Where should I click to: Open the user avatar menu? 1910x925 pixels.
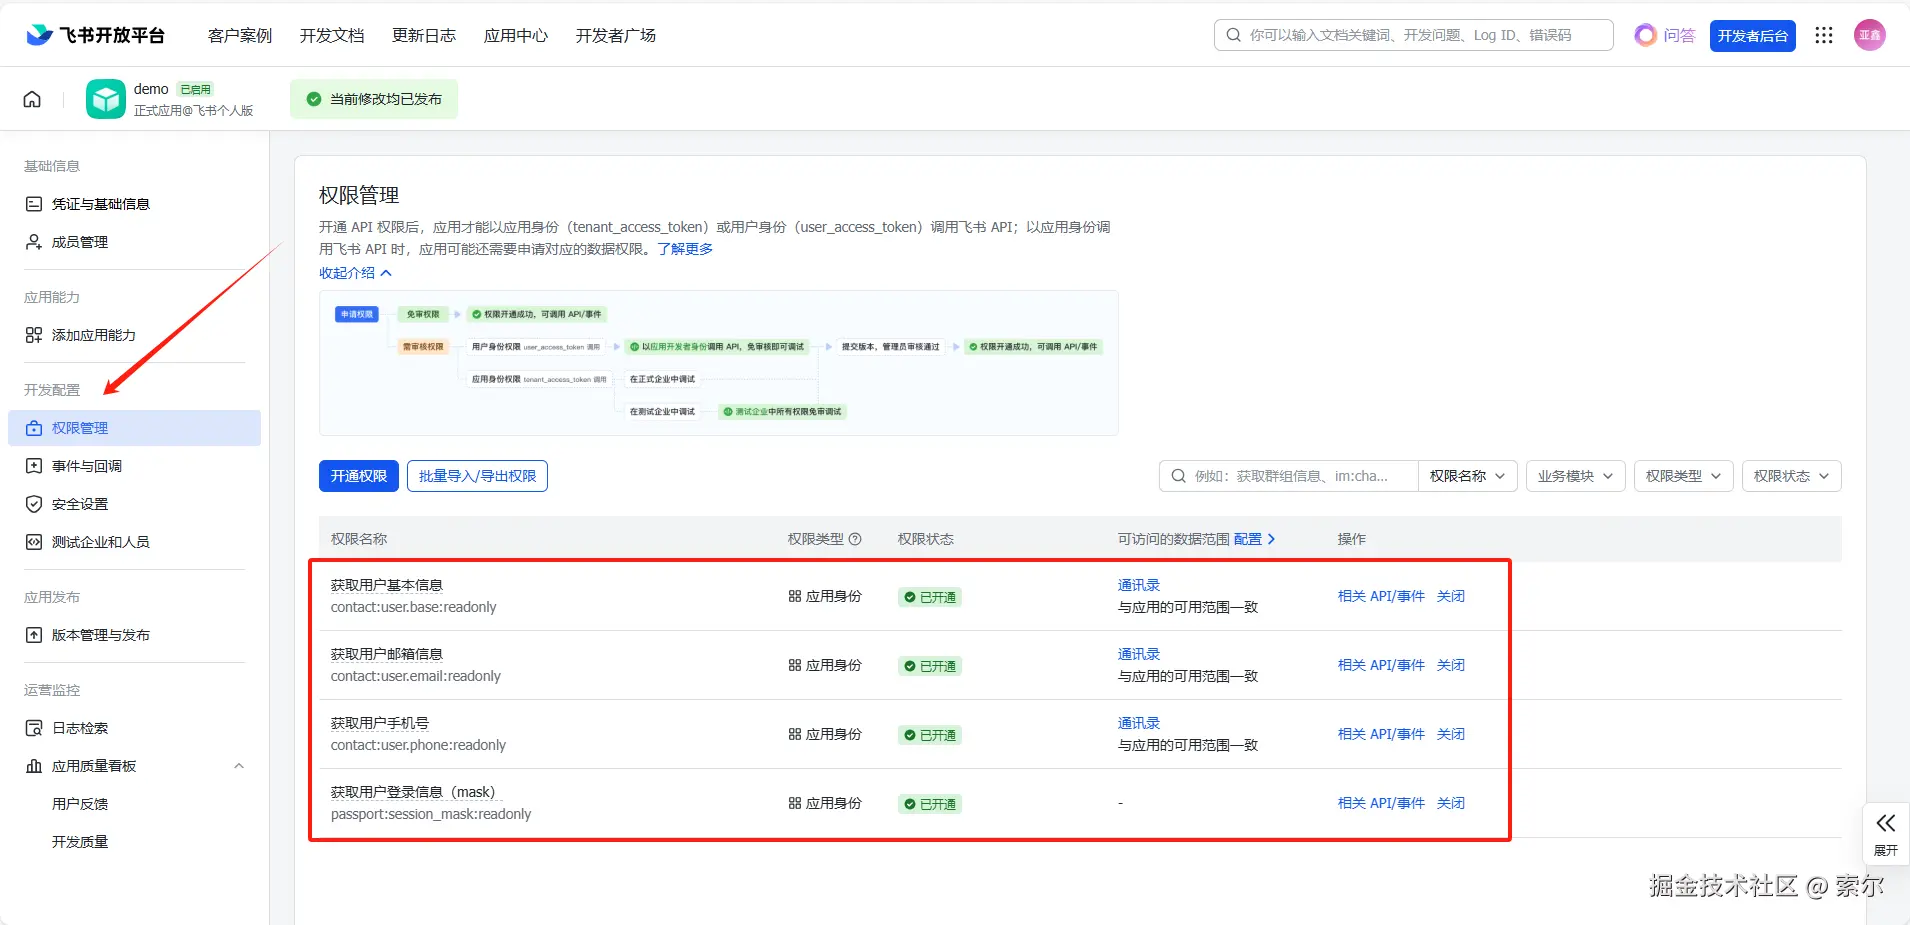coord(1870,35)
